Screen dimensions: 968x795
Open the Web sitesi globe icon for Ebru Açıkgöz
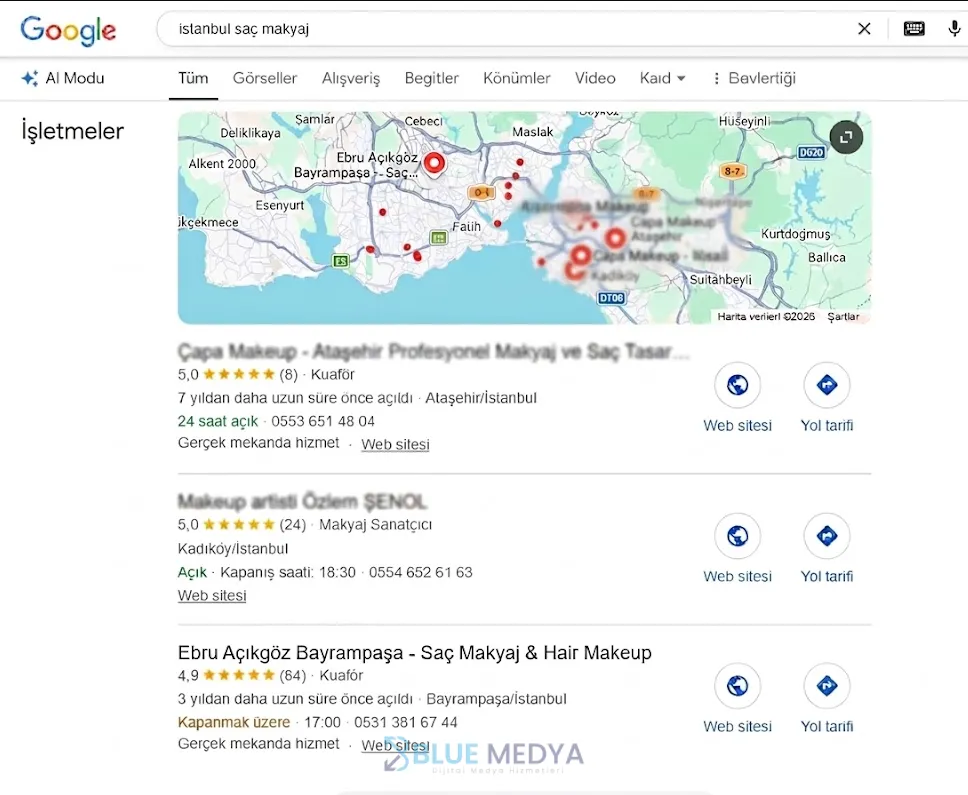(738, 686)
